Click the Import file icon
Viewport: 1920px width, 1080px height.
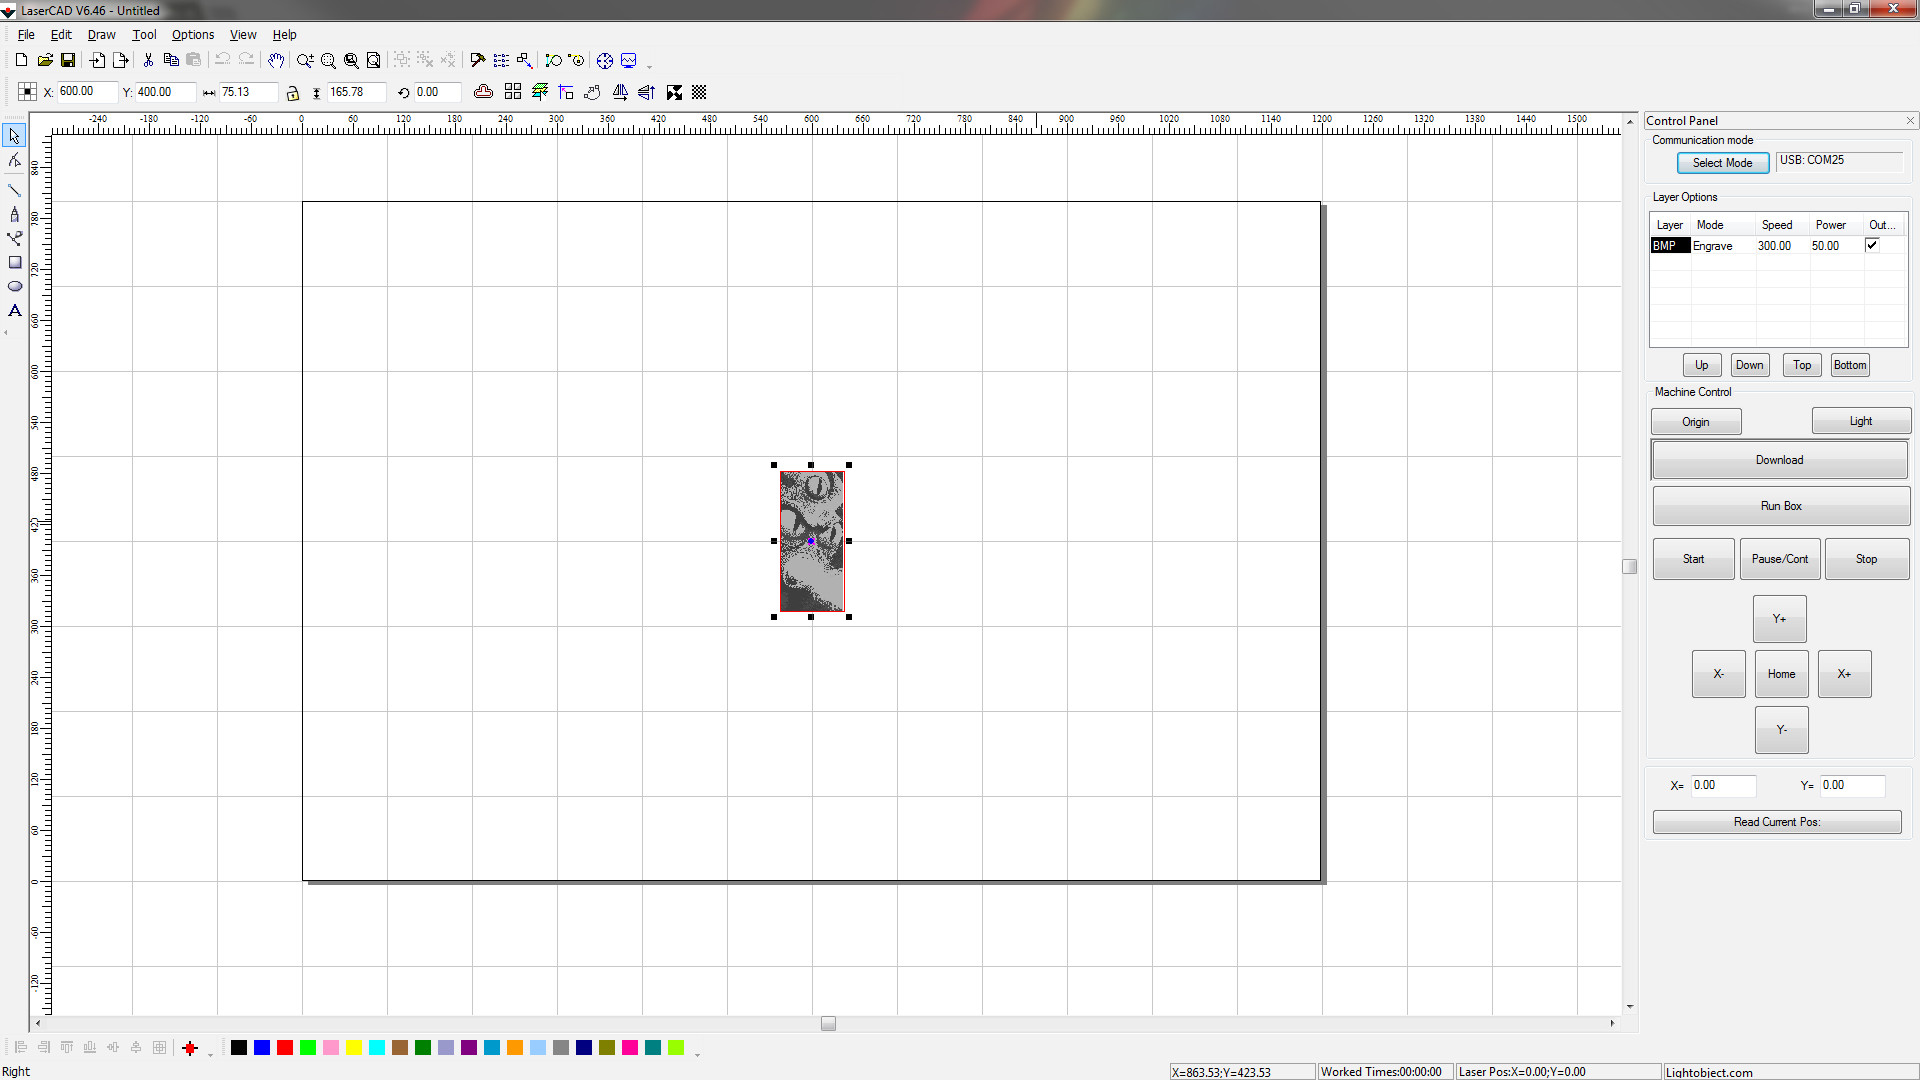(x=97, y=61)
